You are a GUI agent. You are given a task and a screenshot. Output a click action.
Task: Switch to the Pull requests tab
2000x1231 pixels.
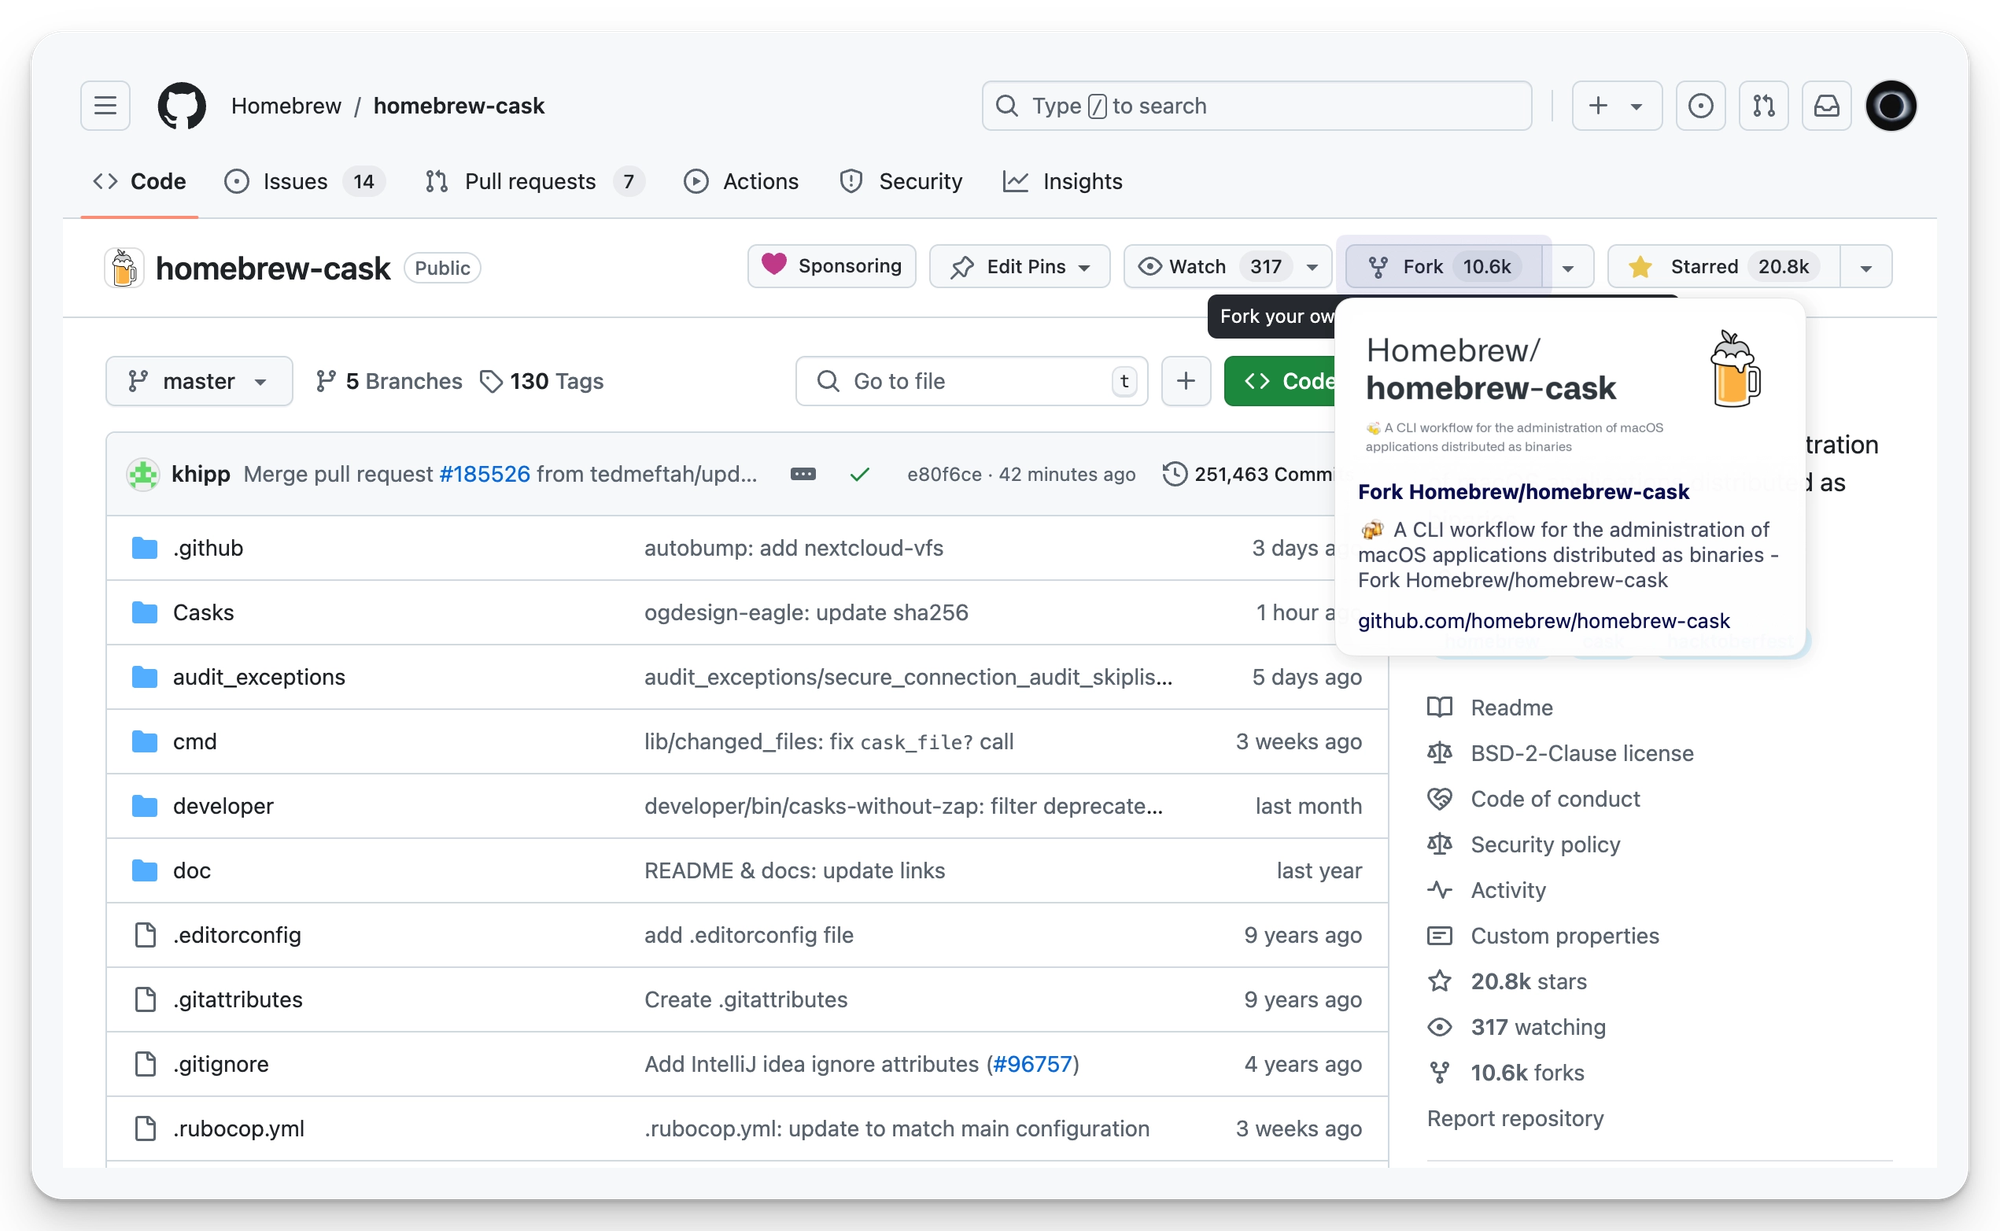[x=530, y=181]
